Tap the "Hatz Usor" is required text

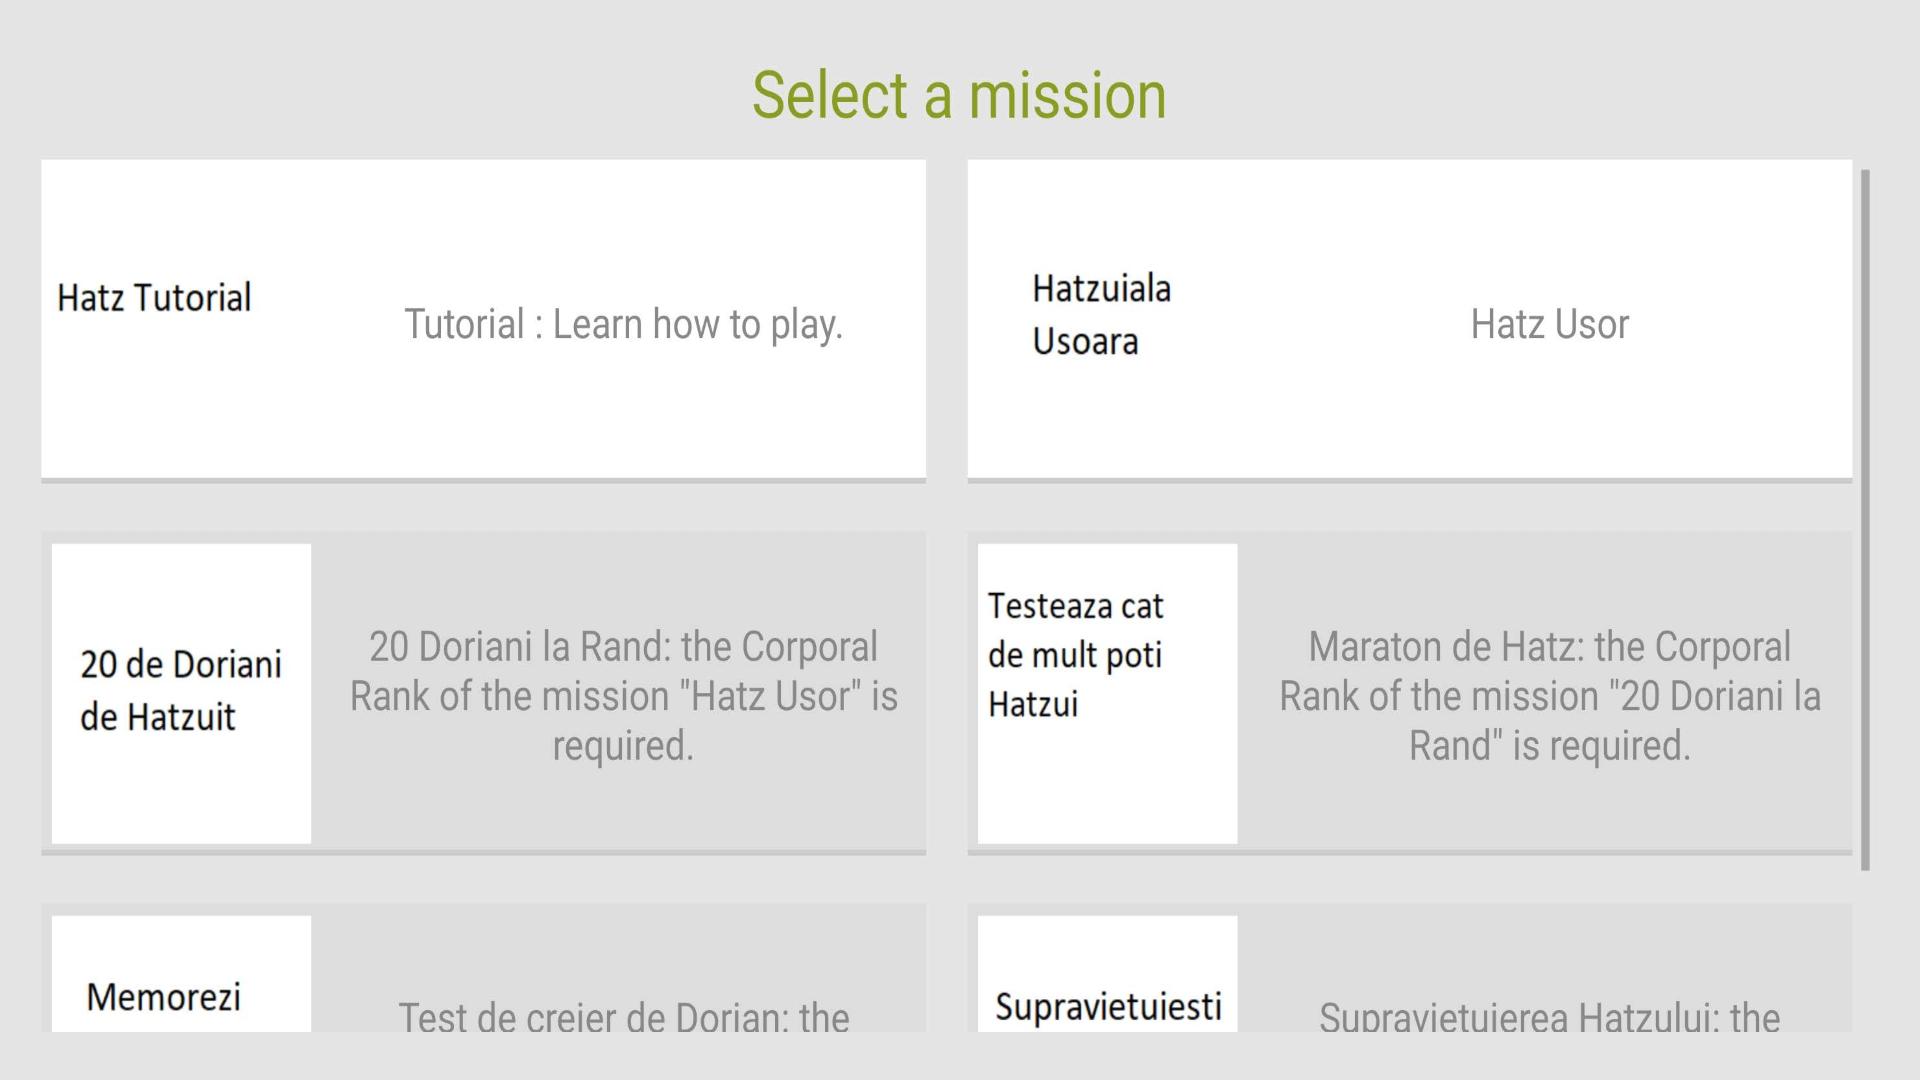[x=623, y=722]
